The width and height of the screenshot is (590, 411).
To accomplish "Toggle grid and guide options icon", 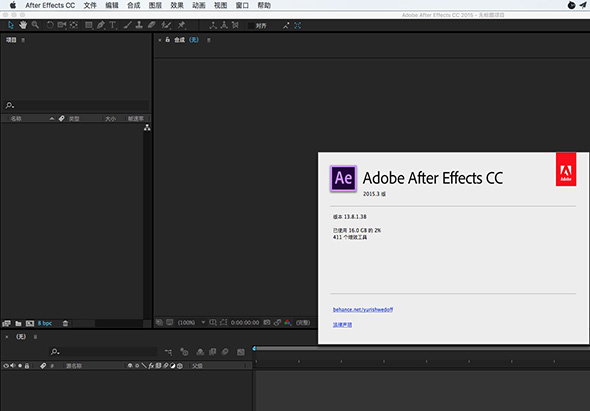I will click(213, 322).
